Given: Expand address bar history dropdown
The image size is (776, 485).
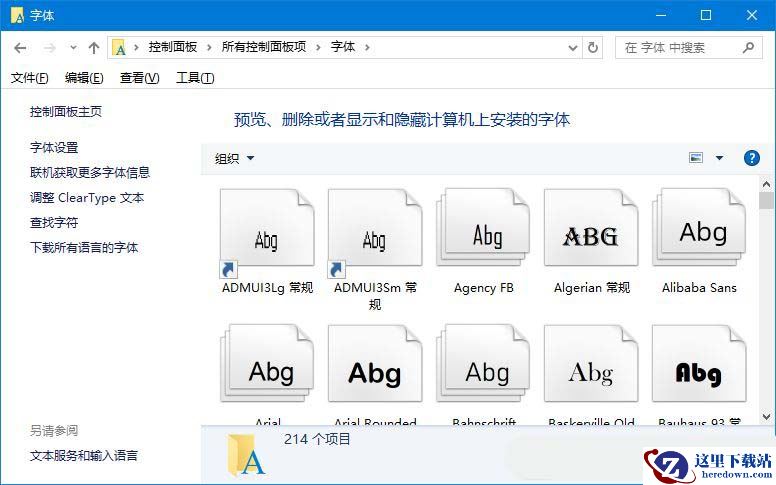Looking at the screenshot, I should tap(573, 48).
